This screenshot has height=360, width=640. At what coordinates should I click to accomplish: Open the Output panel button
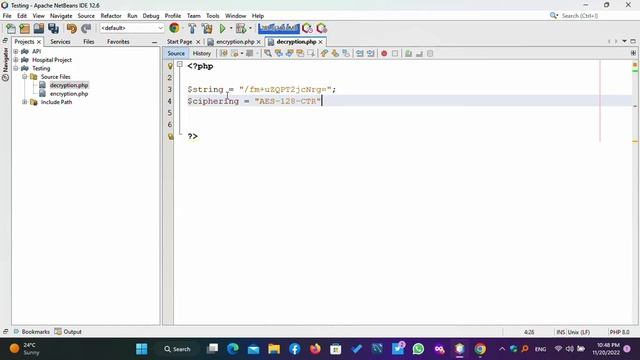(68, 332)
